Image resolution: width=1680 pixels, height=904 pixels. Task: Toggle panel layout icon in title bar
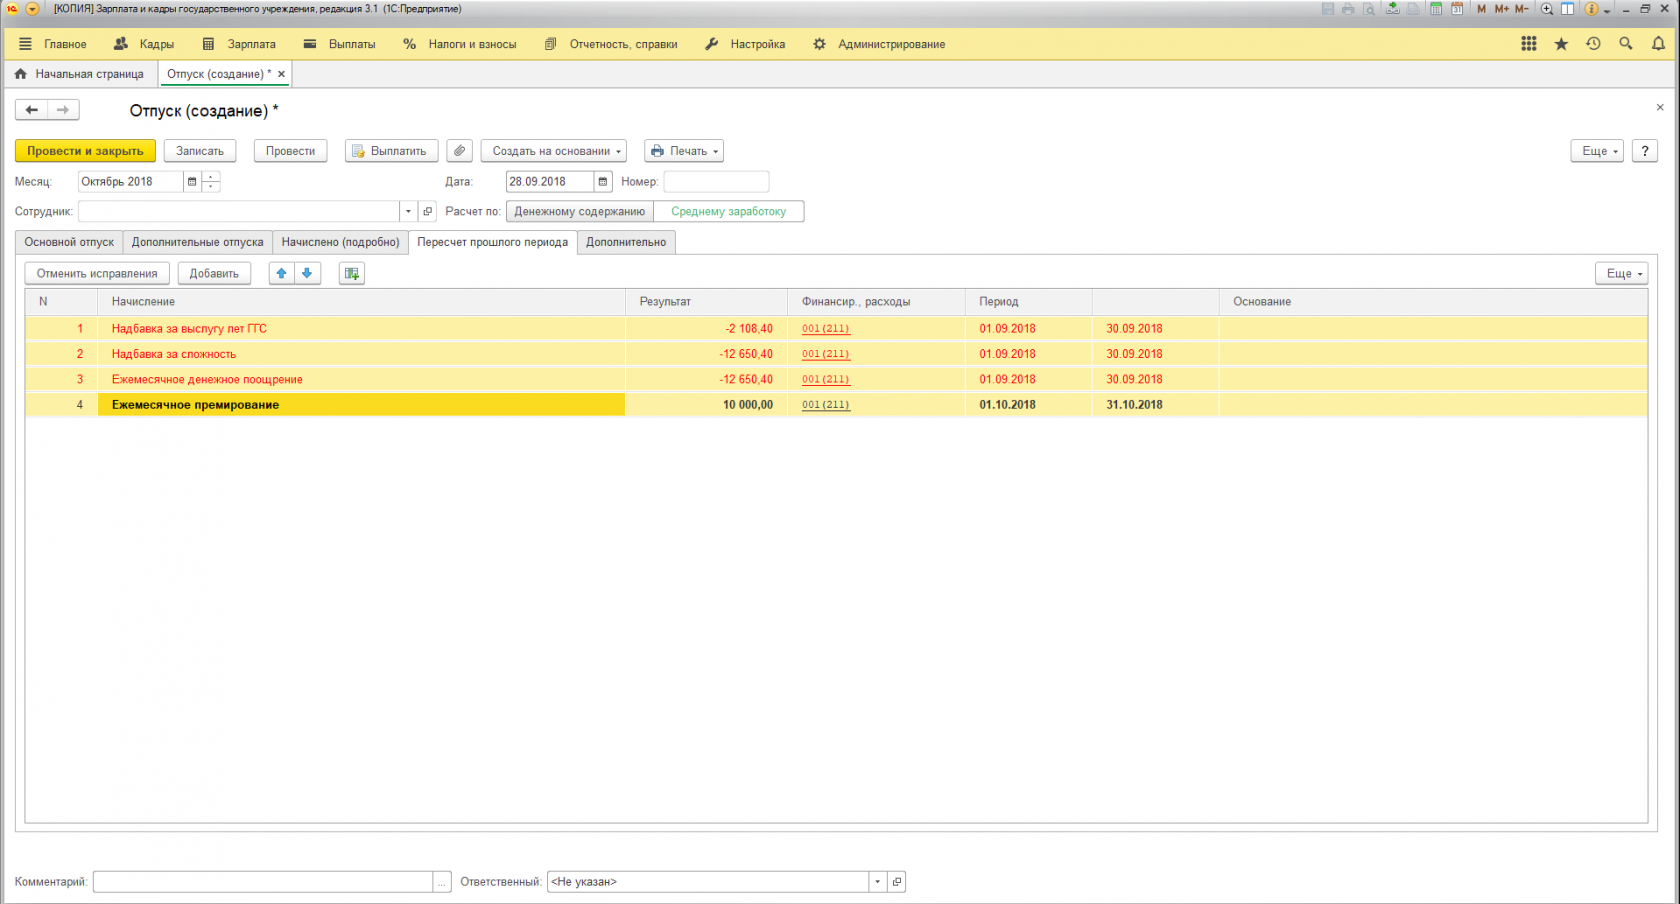pos(1567,9)
